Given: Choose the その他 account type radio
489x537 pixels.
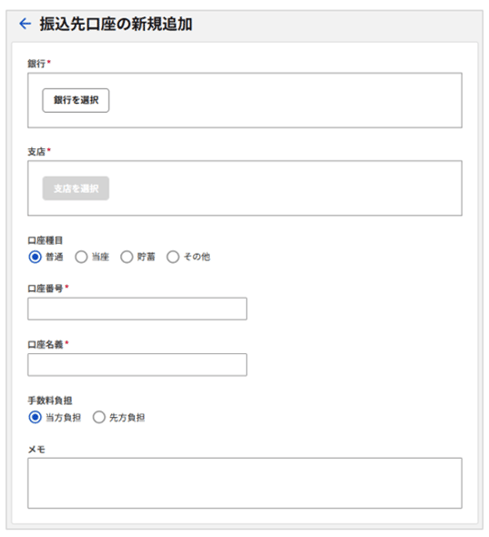Looking at the screenshot, I should [173, 257].
